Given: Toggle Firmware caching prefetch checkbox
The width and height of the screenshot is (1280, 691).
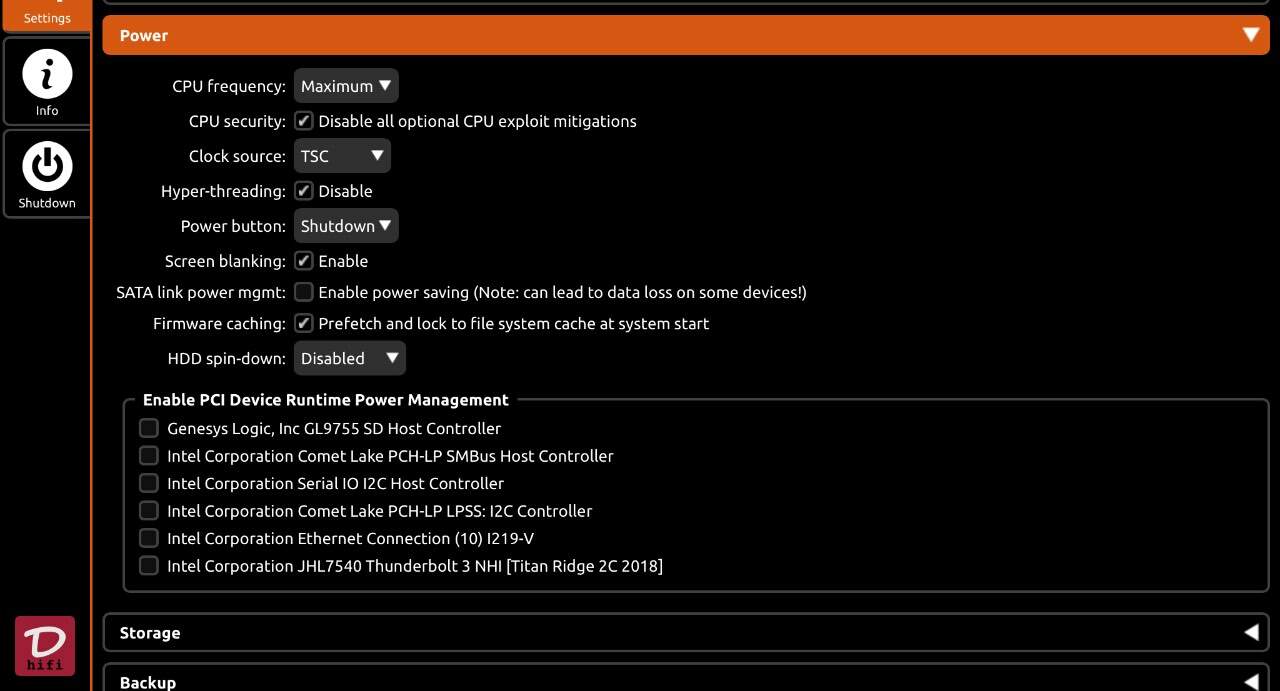Looking at the screenshot, I should click(304, 324).
